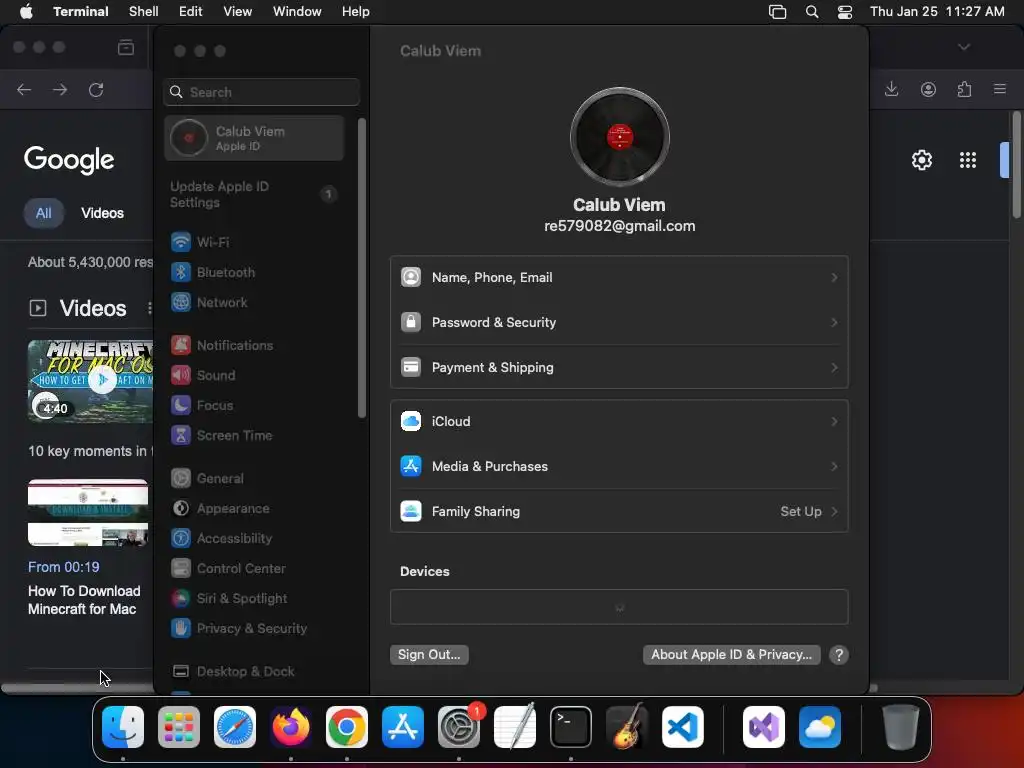
Task: Open Launchpad from the Dock
Action: [179, 727]
